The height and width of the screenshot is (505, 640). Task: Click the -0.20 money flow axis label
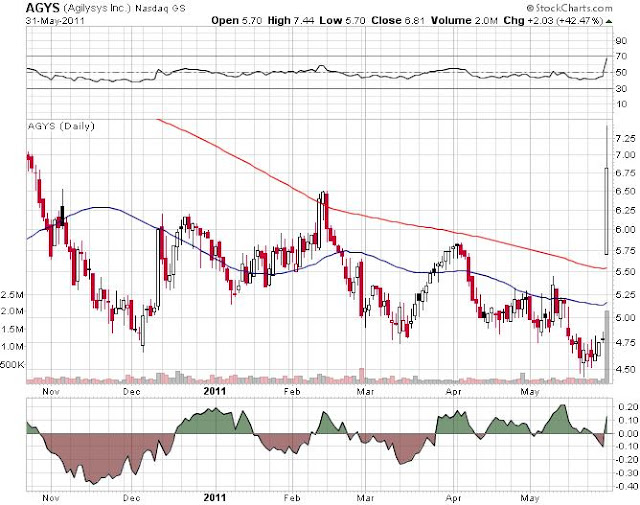pyautogui.click(x=626, y=460)
